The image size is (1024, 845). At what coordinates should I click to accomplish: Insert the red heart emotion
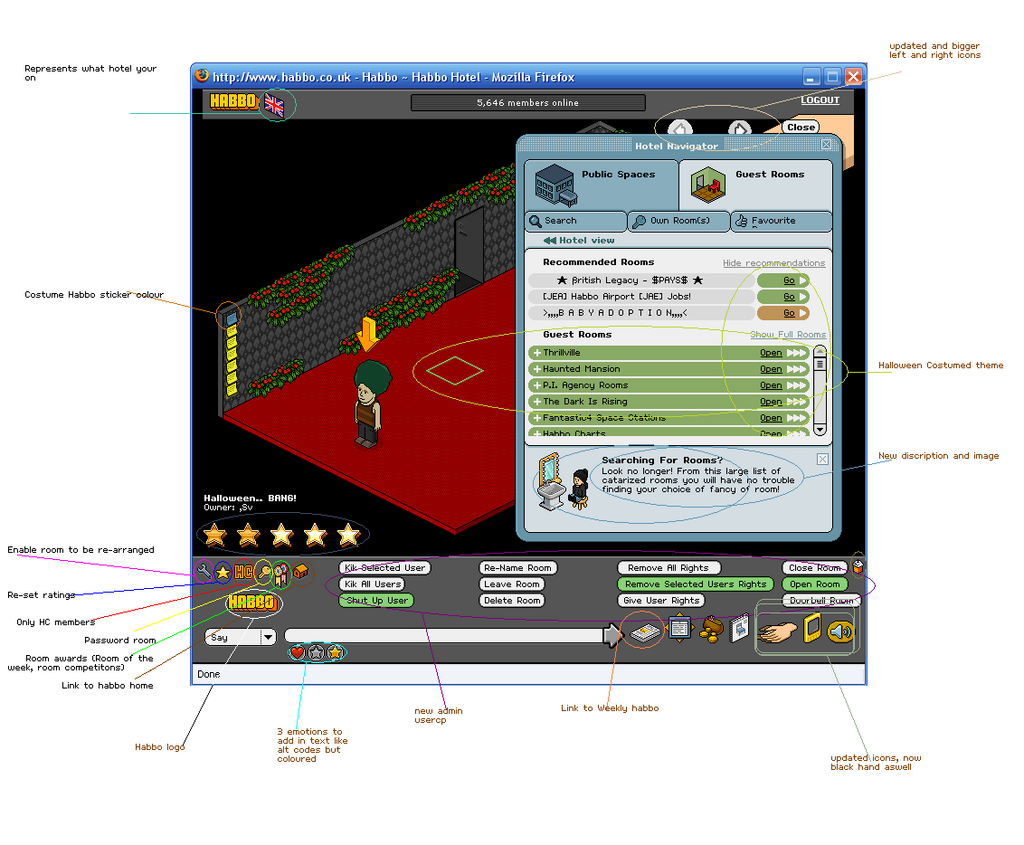(x=297, y=652)
